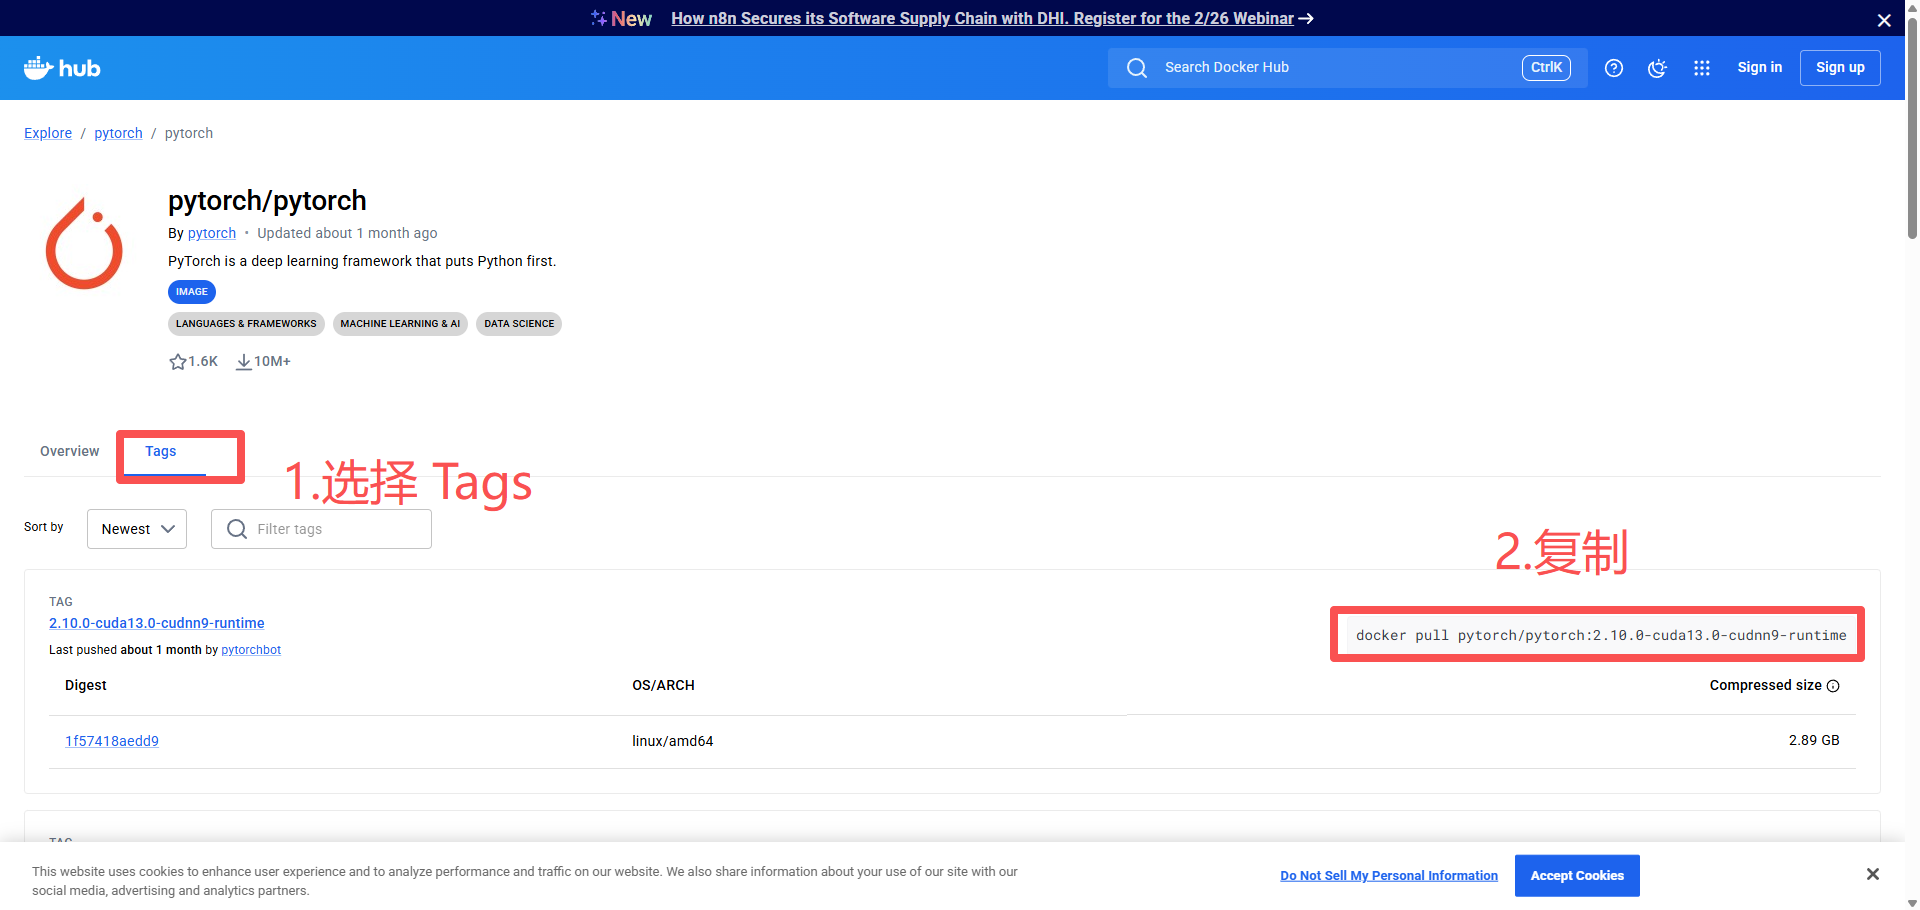
Task: Select the Machine Learning & AI chip
Action: tap(400, 324)
